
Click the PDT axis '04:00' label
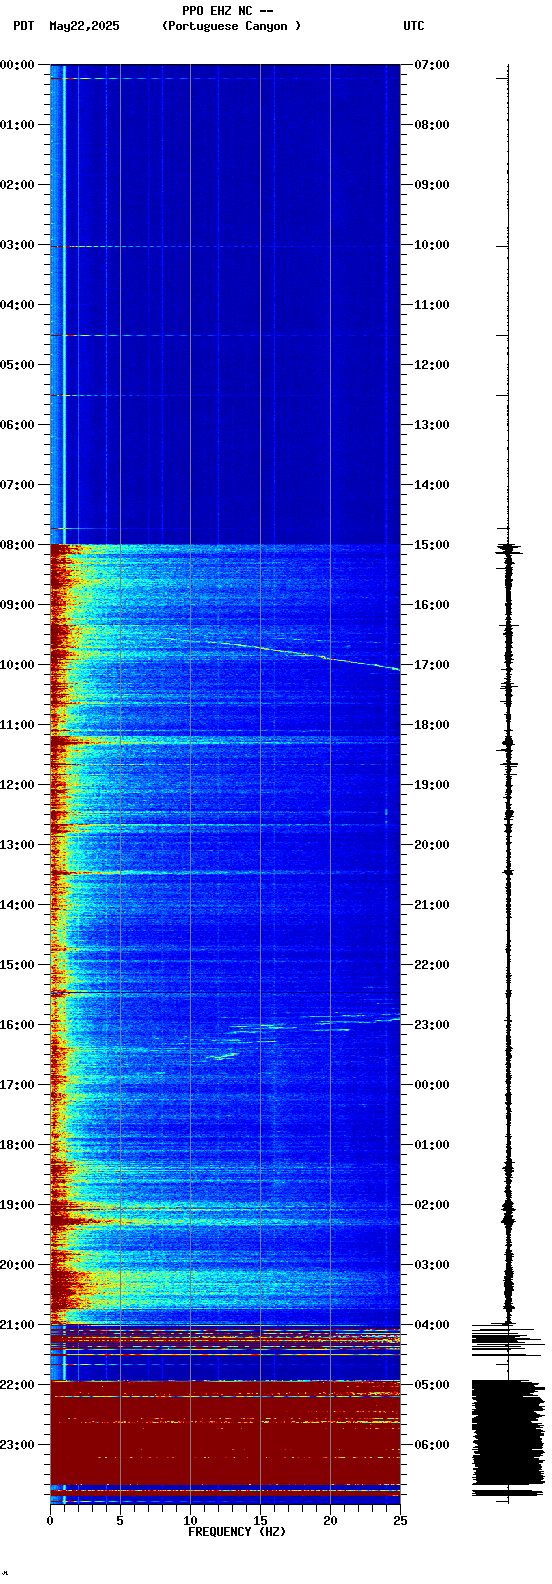tap(17, 305)
